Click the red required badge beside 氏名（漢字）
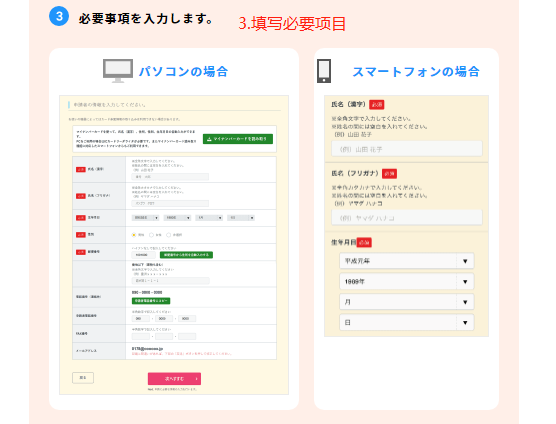This screenshot has height=424, width=556. click(x=377, y=105)
